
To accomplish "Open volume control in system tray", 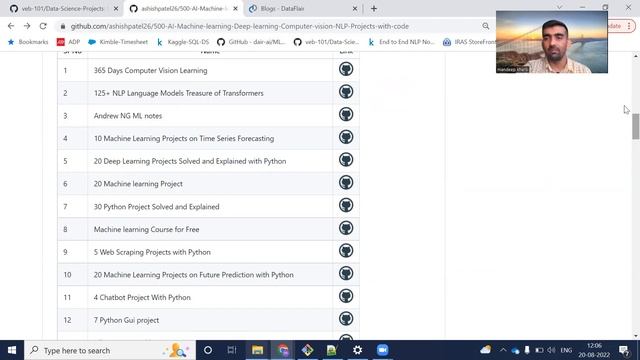I will click(551, 350).
